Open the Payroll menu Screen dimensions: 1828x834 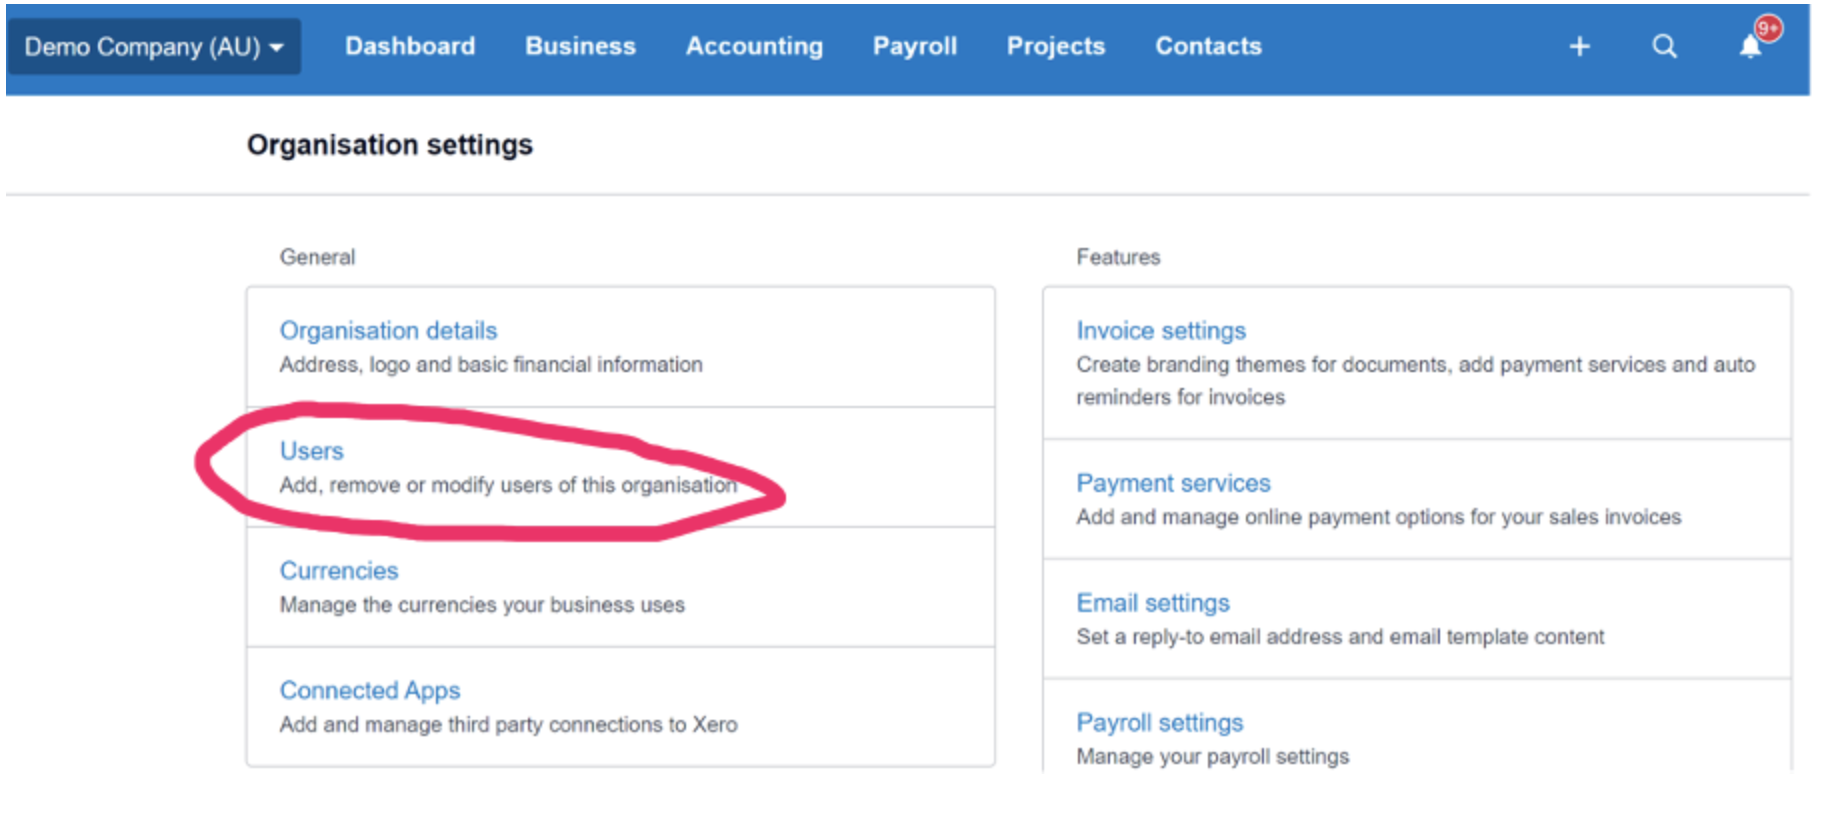tap(914, 46)
